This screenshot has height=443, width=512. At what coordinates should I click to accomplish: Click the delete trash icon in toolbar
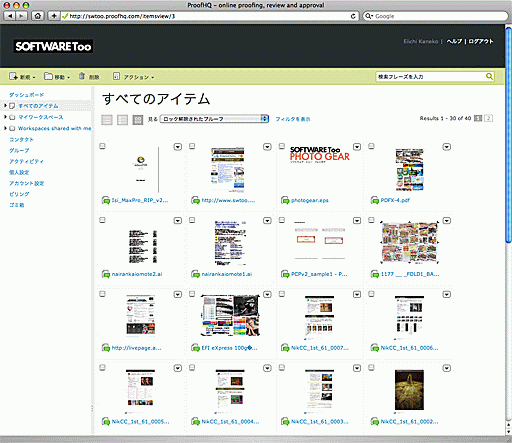point(82,76)
